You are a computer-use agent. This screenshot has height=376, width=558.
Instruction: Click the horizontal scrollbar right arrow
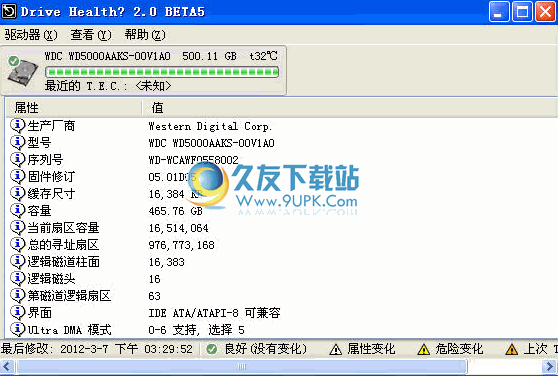tap(550, 366)
